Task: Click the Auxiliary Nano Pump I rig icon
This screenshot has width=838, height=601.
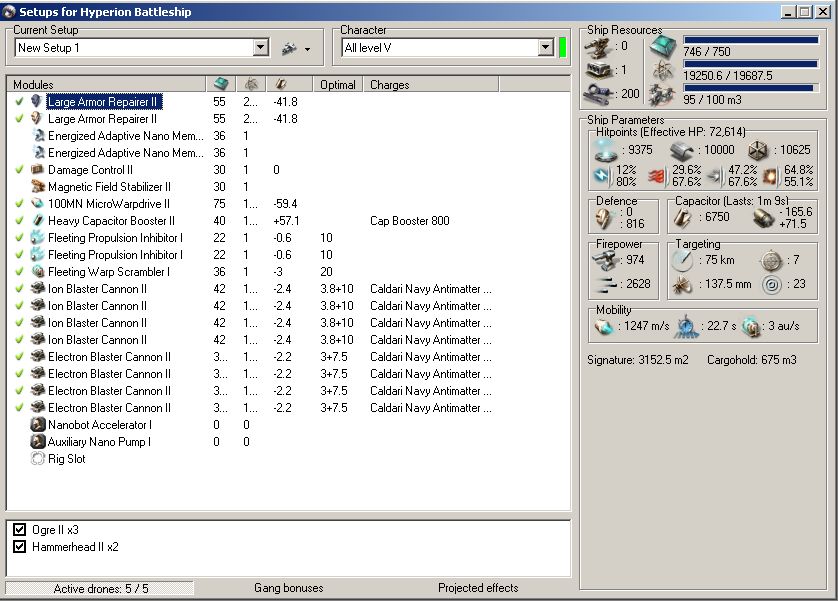Action: (x=37, y=442)
